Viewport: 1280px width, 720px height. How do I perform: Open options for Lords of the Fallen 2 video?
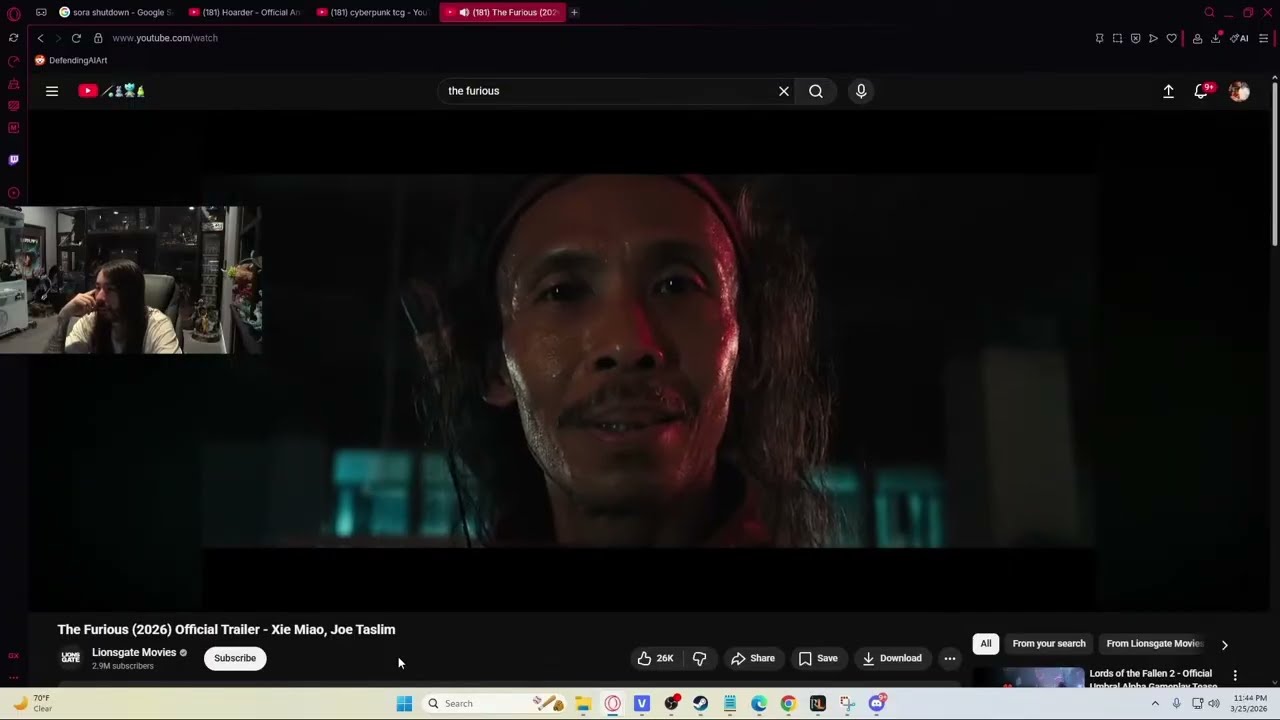click(1235, 676)
